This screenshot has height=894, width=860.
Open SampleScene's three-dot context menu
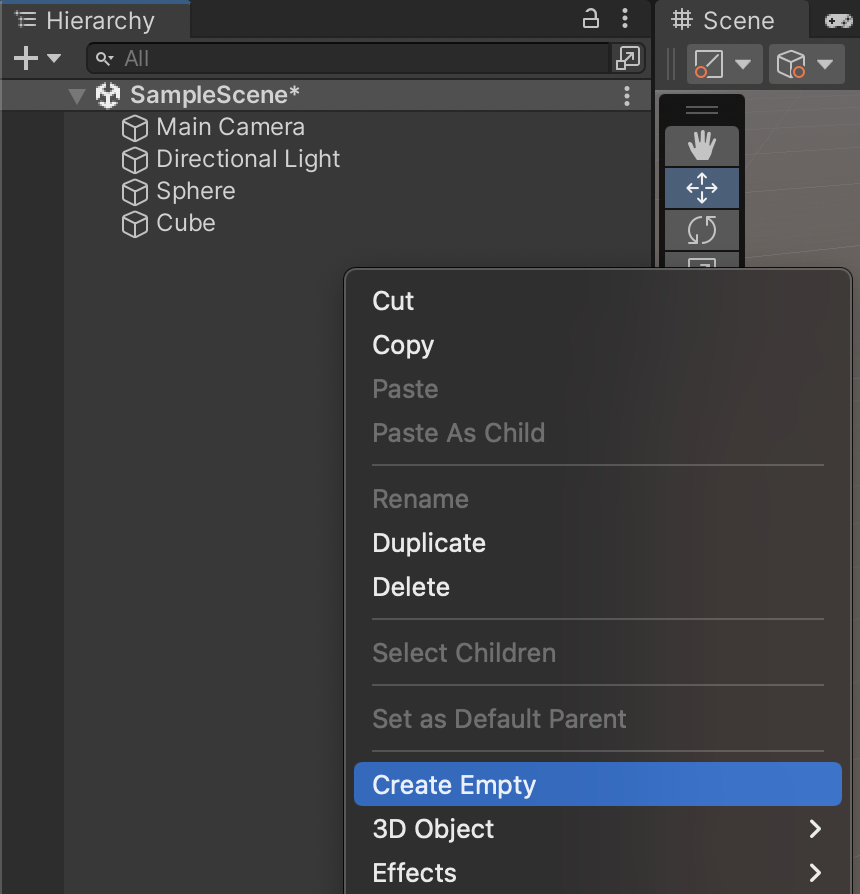[x=627, y=96]
